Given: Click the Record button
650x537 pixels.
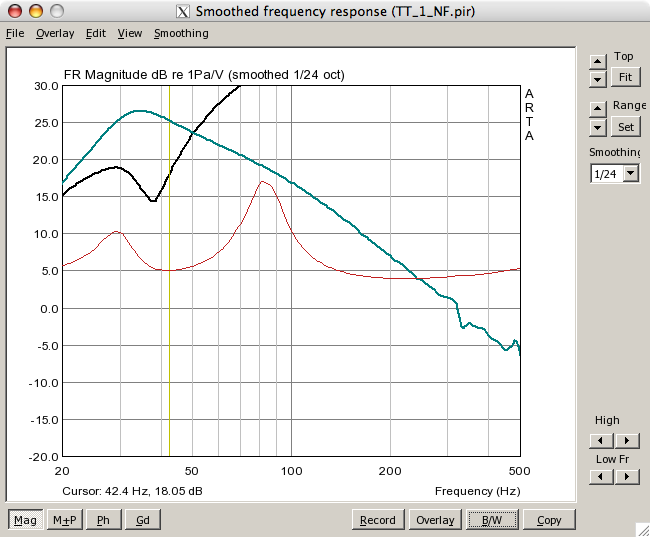Looking at the screenshot, I should pos(378,520).
